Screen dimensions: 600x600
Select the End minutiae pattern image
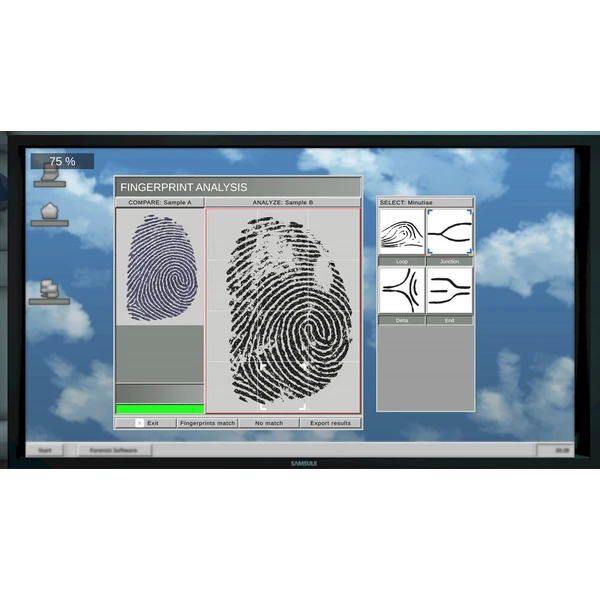(x=450, y=290)
